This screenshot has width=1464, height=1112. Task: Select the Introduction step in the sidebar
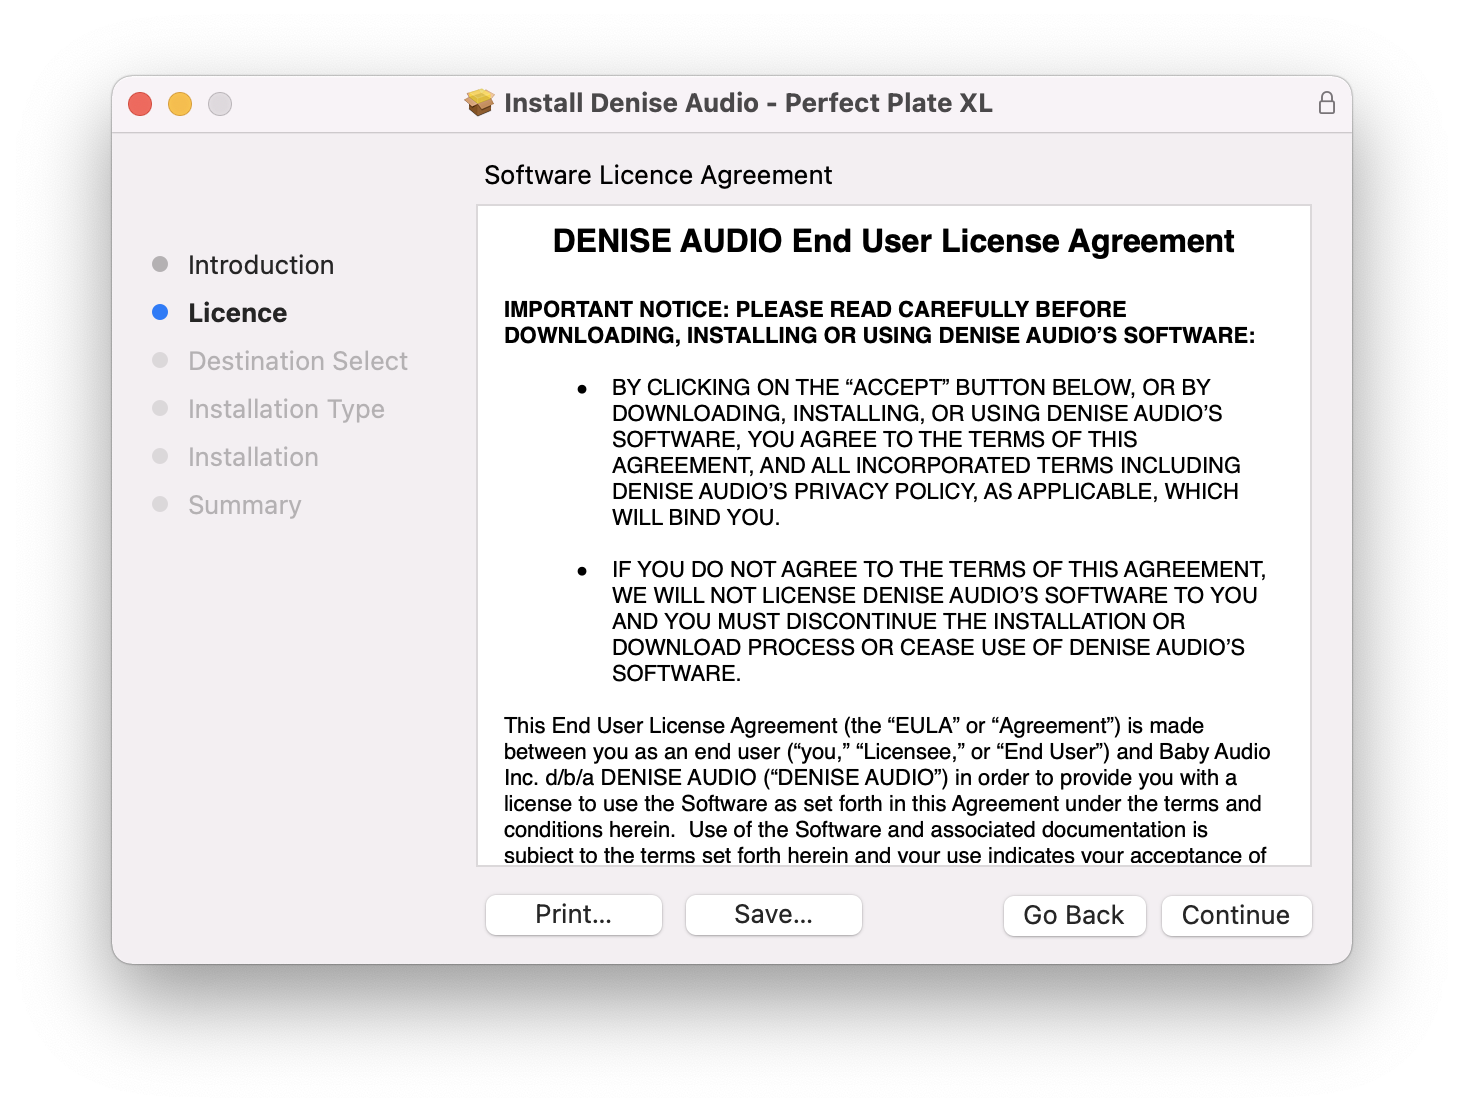pos(261,265)
